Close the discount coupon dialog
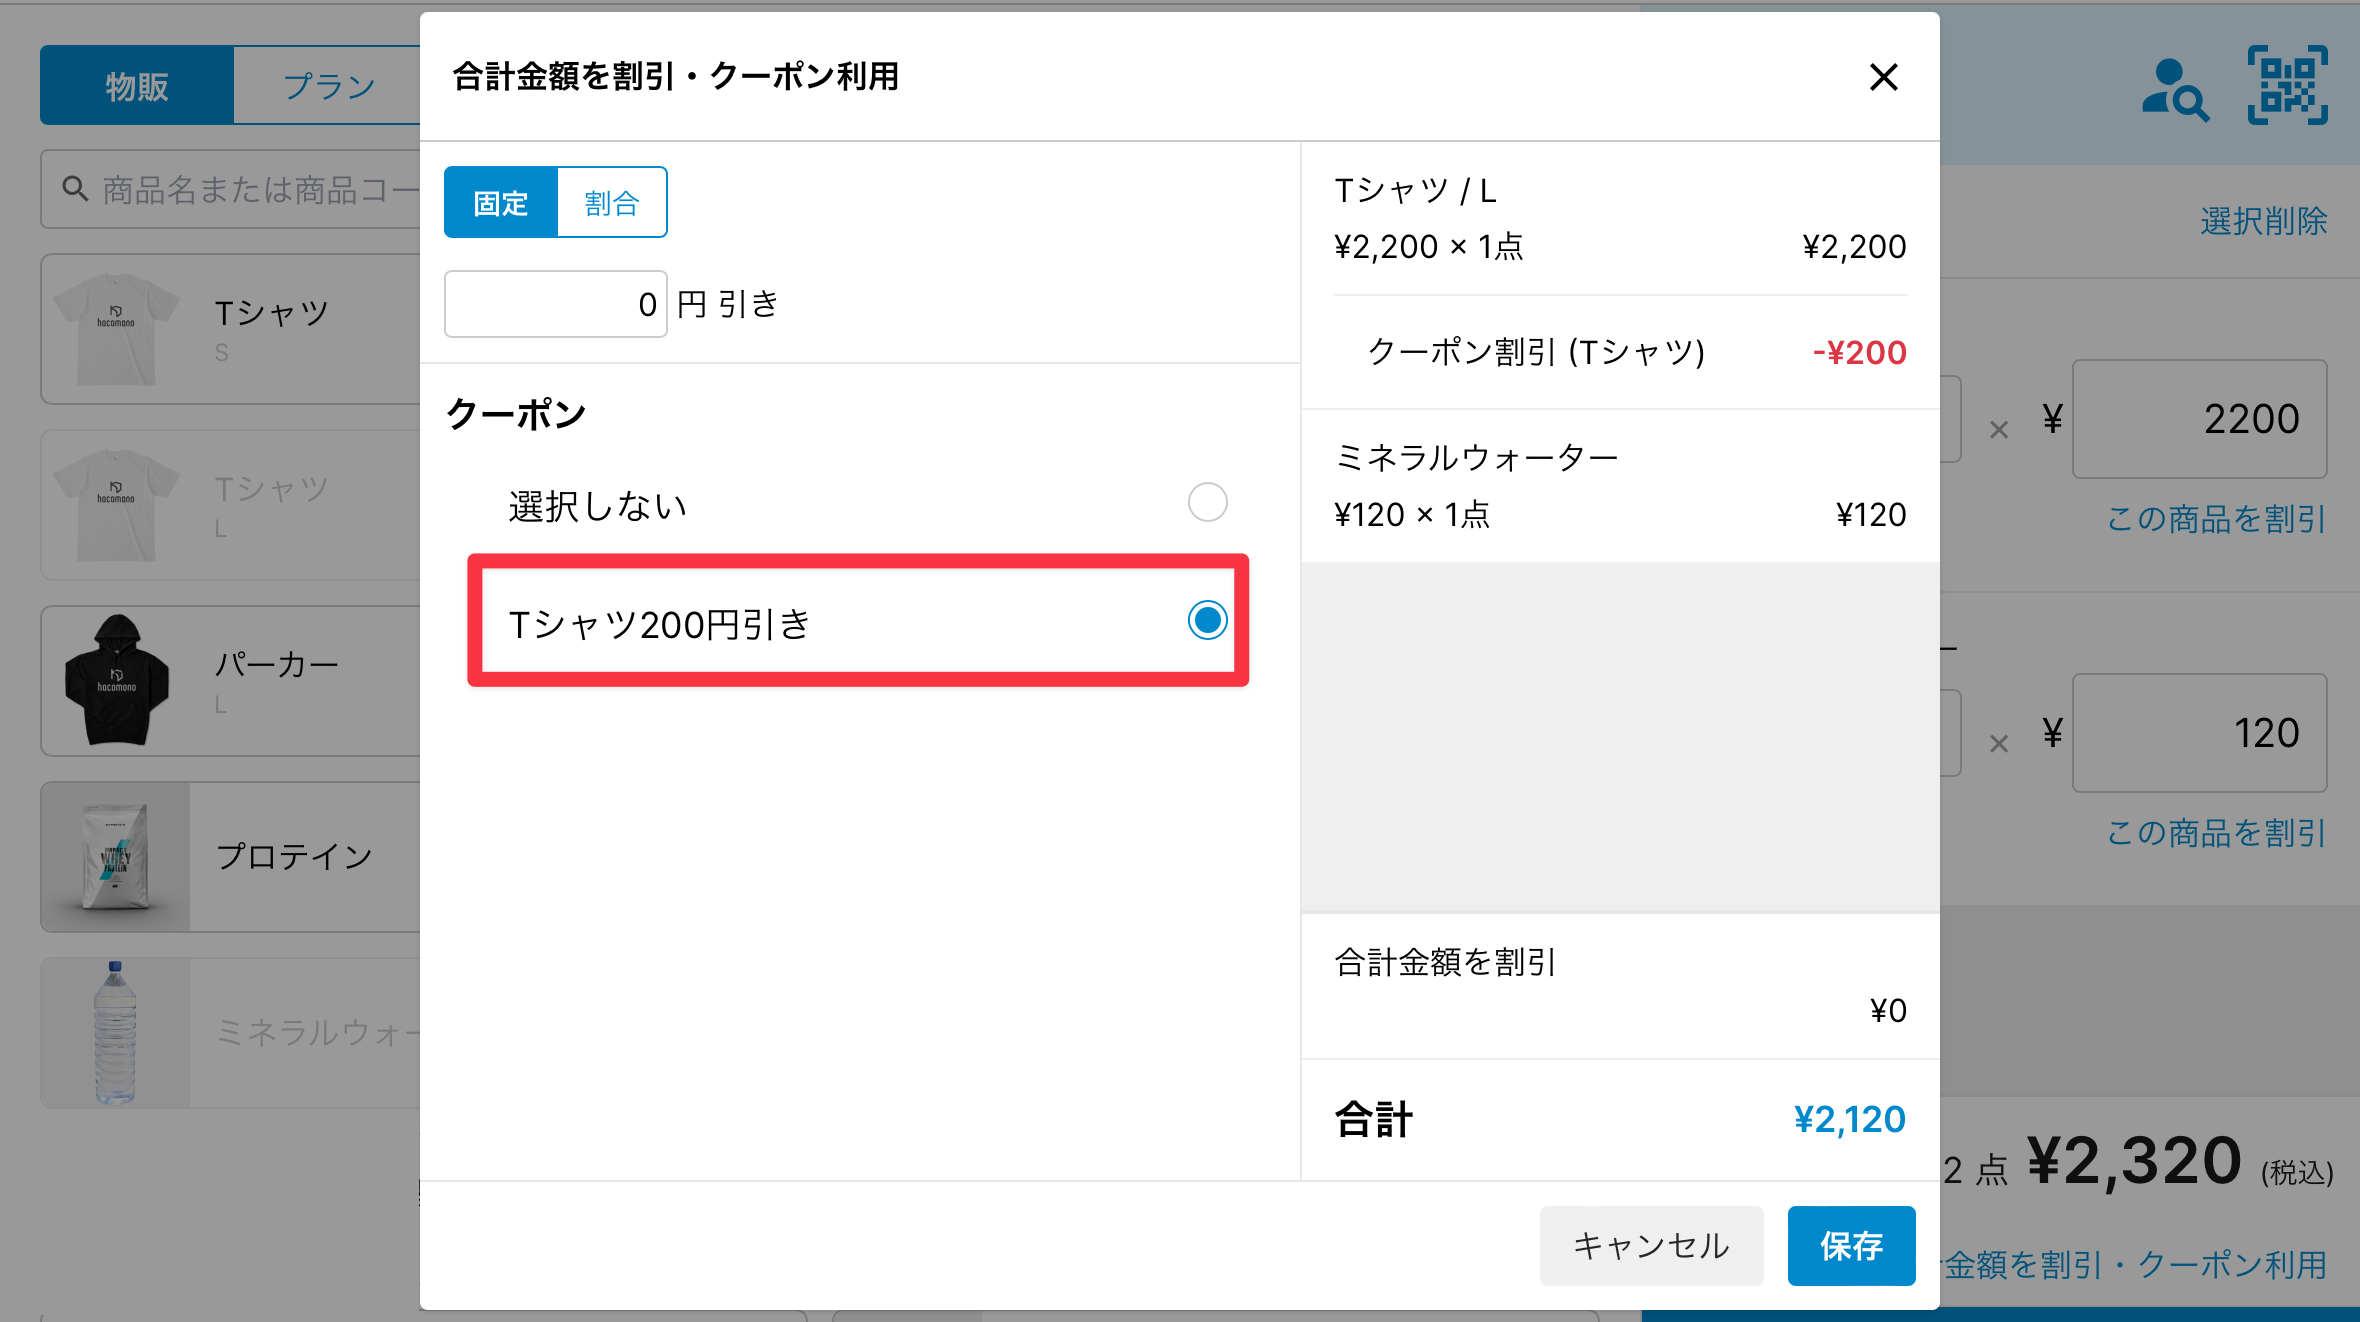 (x=1883, y=77)
